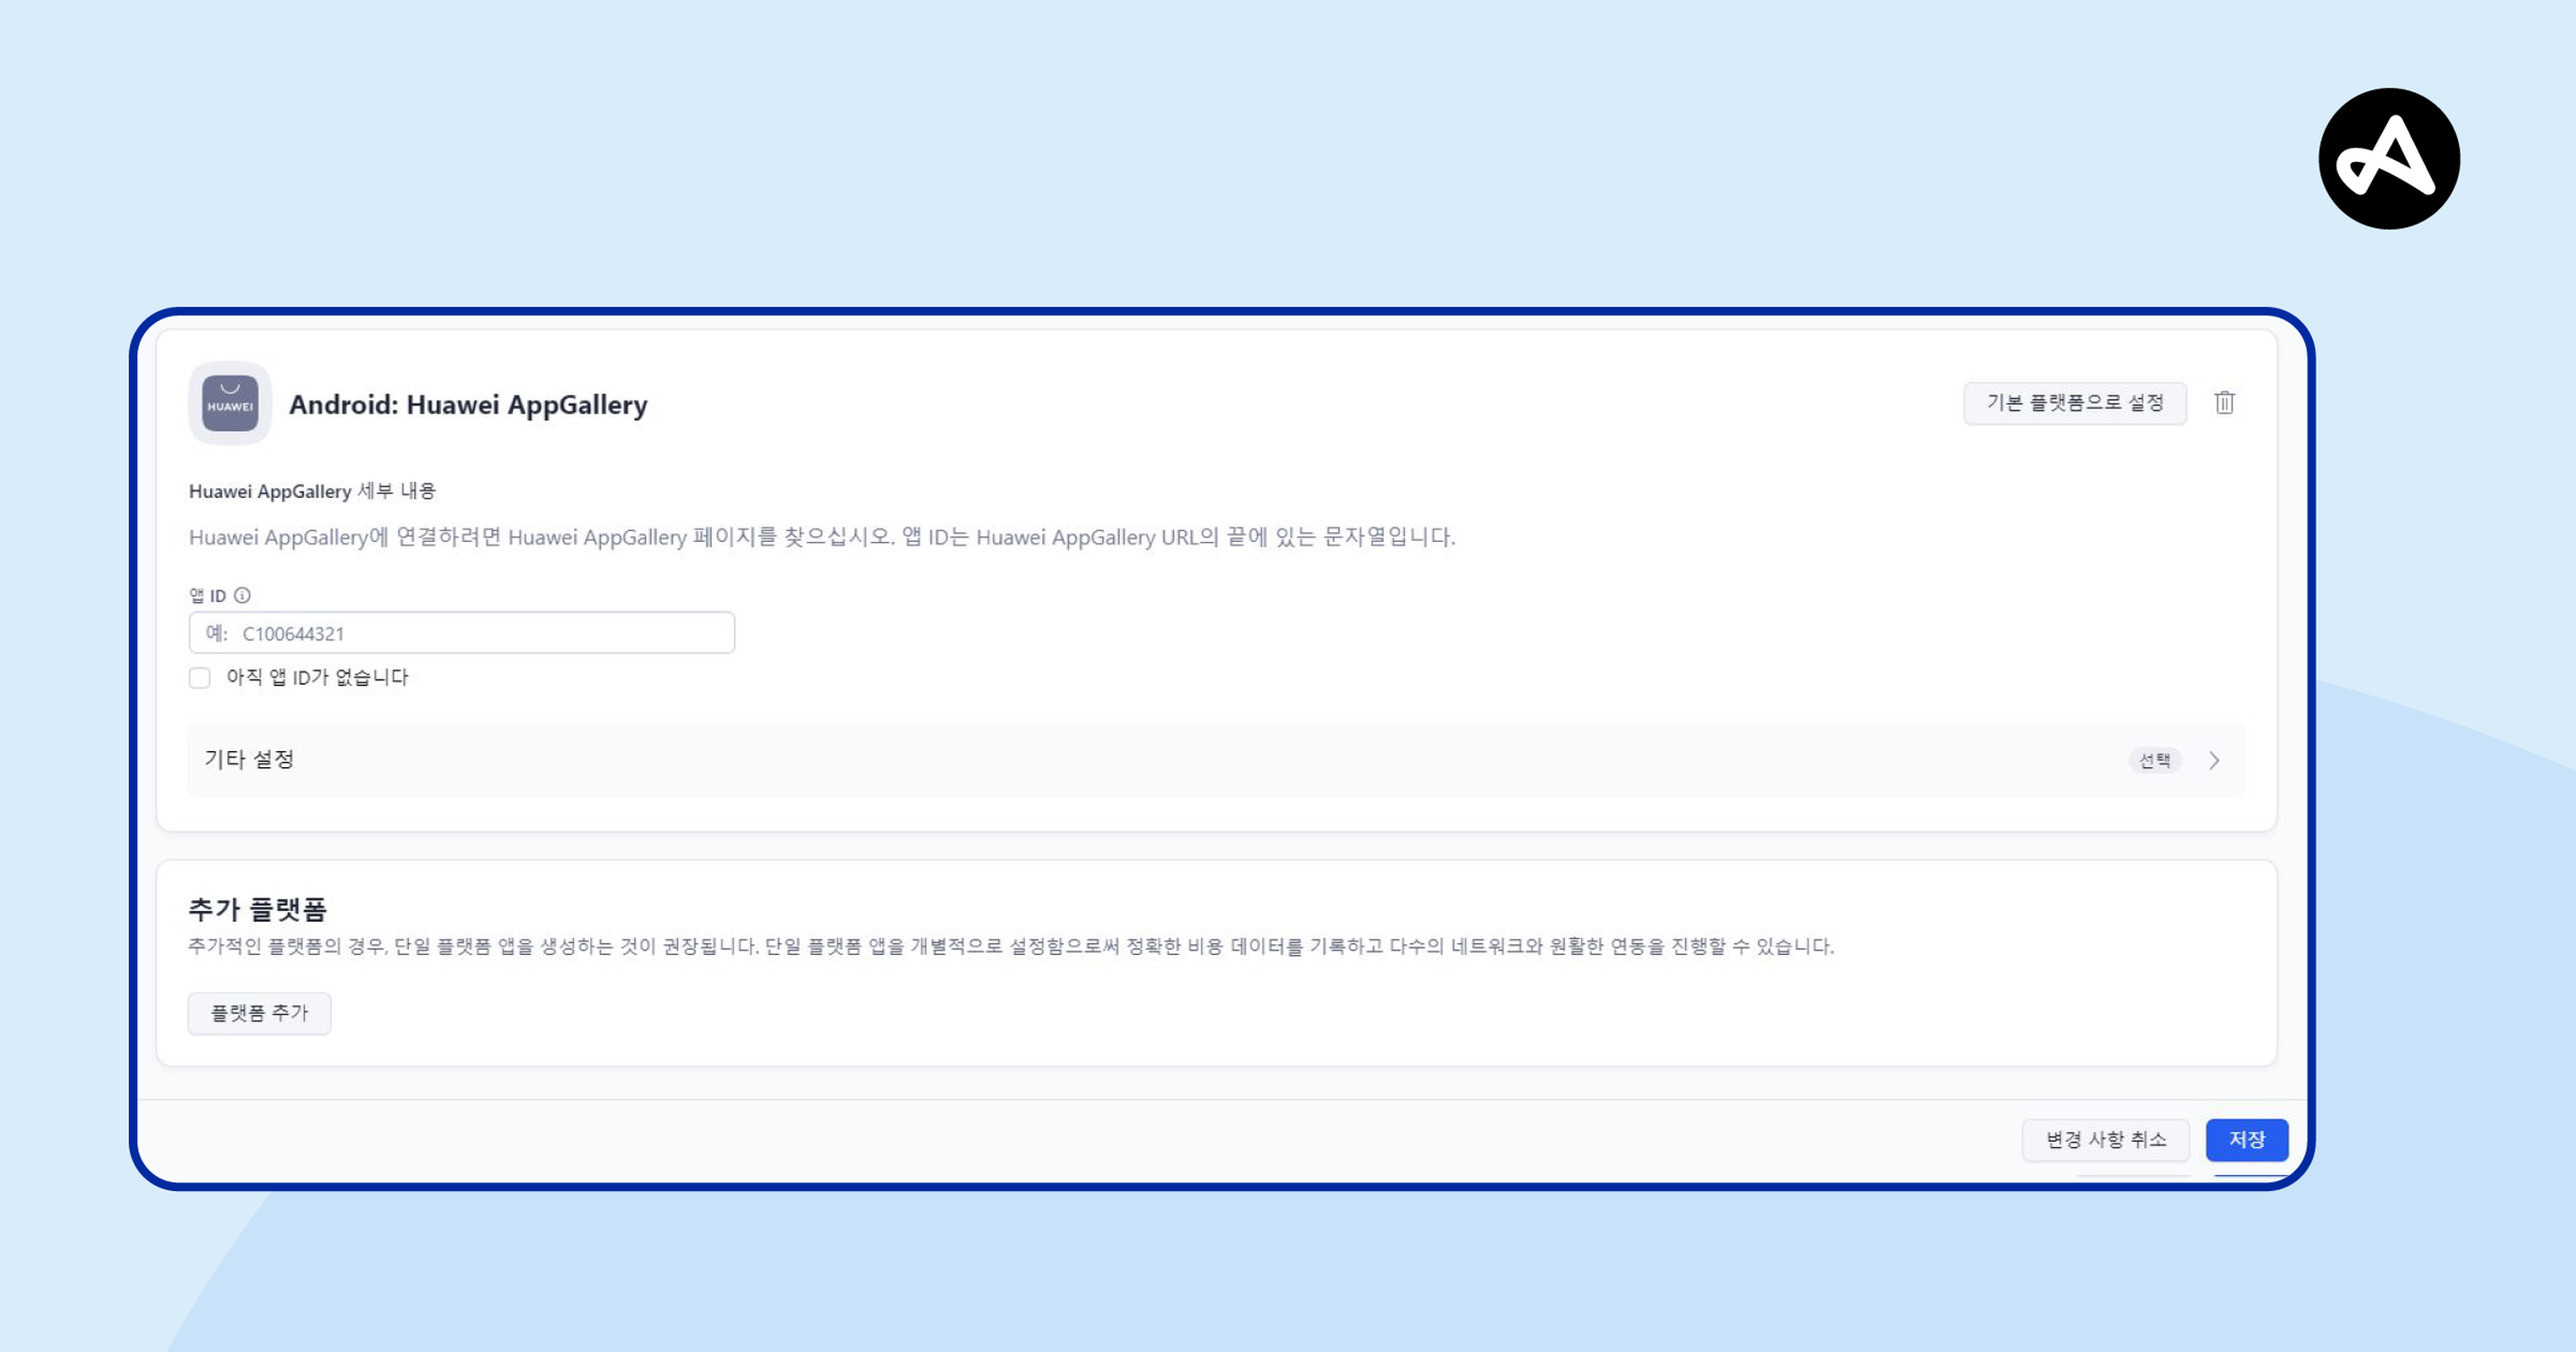Click 기본 플랫폼으로 설정 button

point(2075,403)
